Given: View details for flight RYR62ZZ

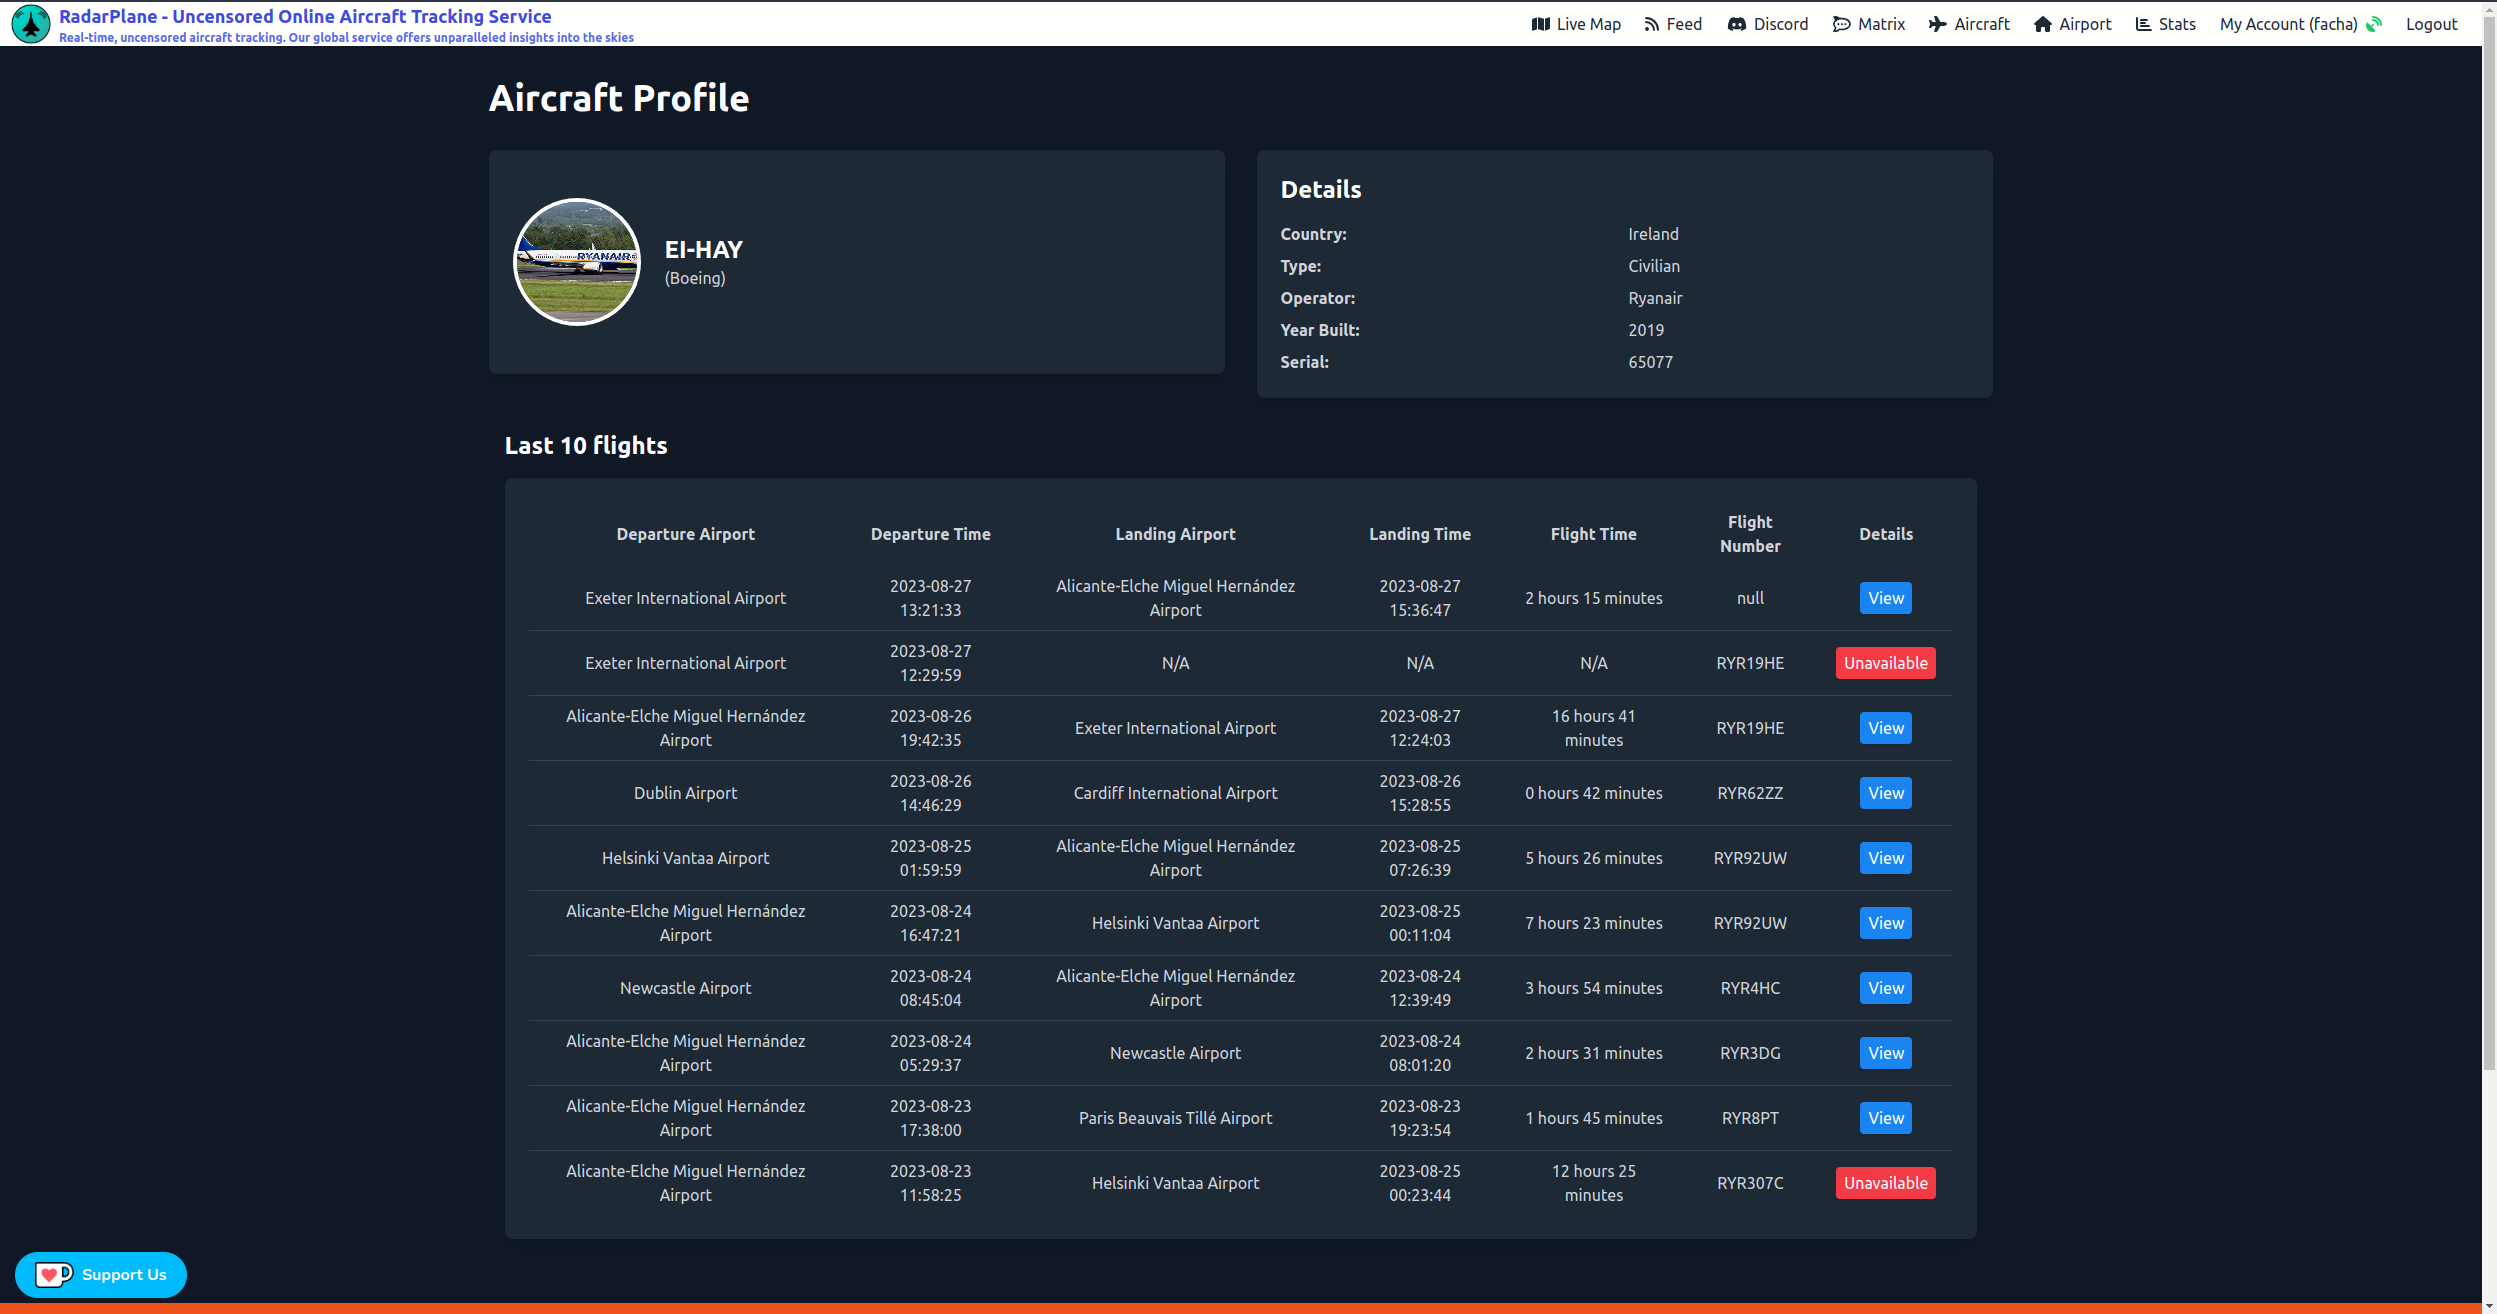Looking at the screenshot, I should tap(1885, 793).
